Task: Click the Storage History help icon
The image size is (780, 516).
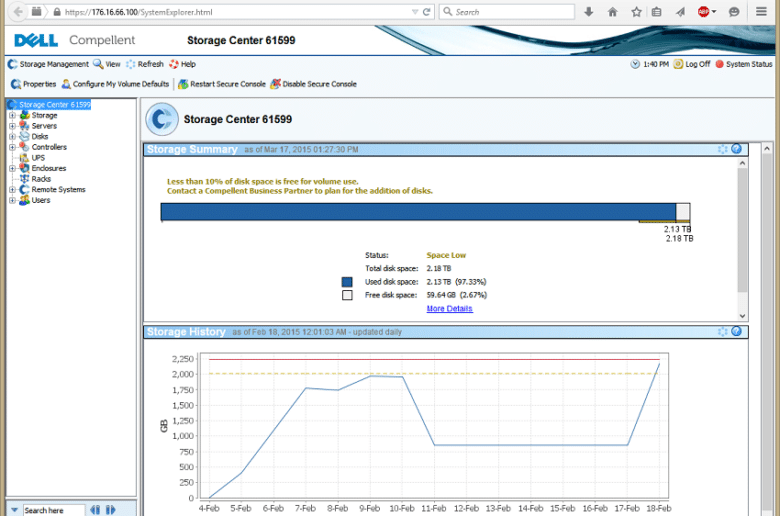Action: point(737,331)
